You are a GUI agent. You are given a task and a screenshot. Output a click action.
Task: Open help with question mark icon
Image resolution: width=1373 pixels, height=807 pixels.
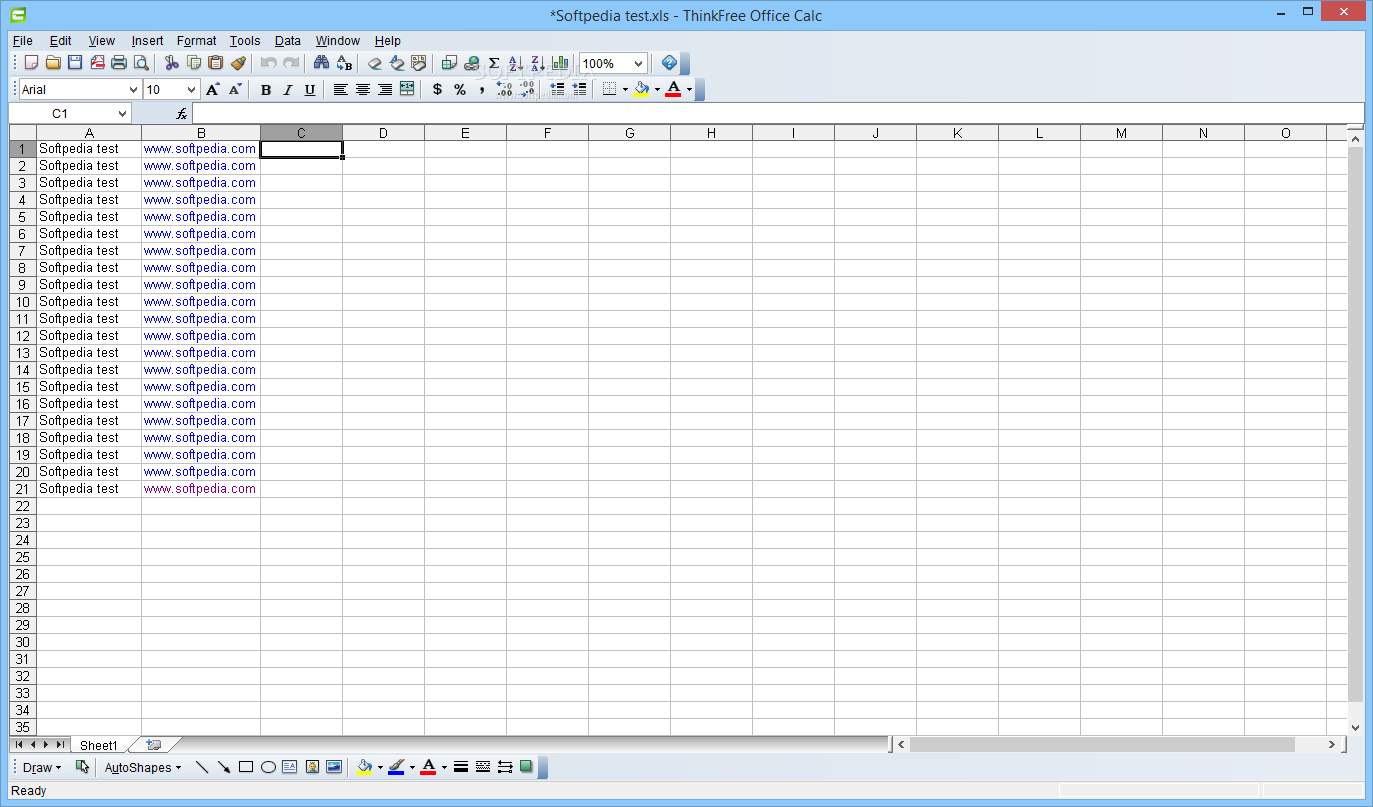pyautogui.click(x=670, y=63)
